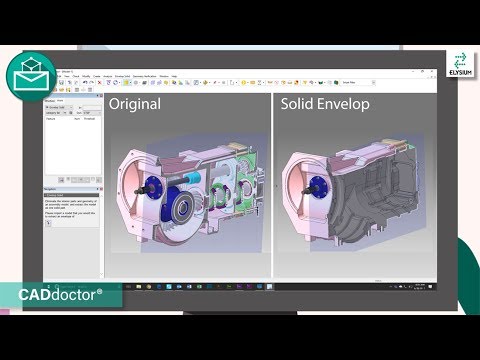Open the Category list dropdown

click(56, 113)
